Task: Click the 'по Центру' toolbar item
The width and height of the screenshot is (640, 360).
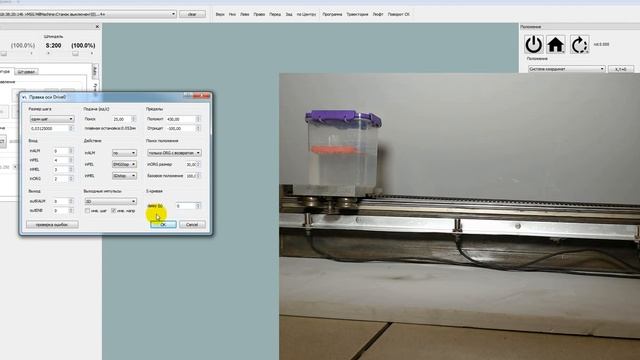Action: (x=306, y=14)
